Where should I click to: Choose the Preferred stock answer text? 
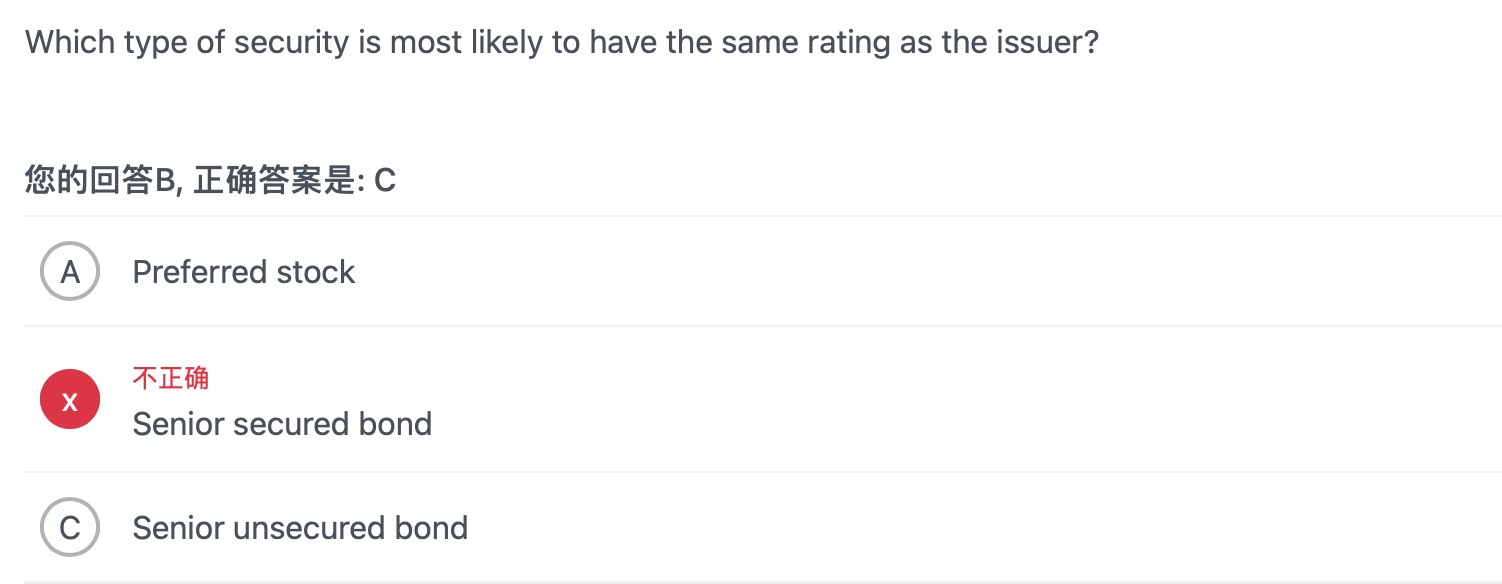pyautogui.click(x=244, y=272)
